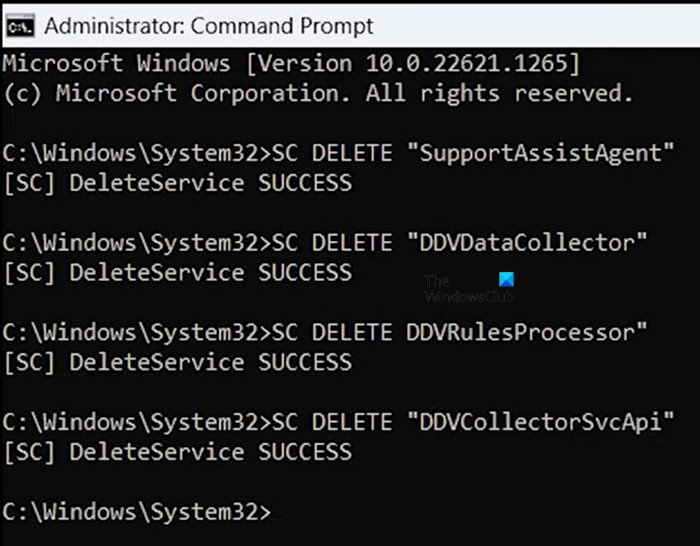Click the "Administrator: Command Prompt" title text
The height and width of the screenshot is (546, 700).
tap(209, 26)
